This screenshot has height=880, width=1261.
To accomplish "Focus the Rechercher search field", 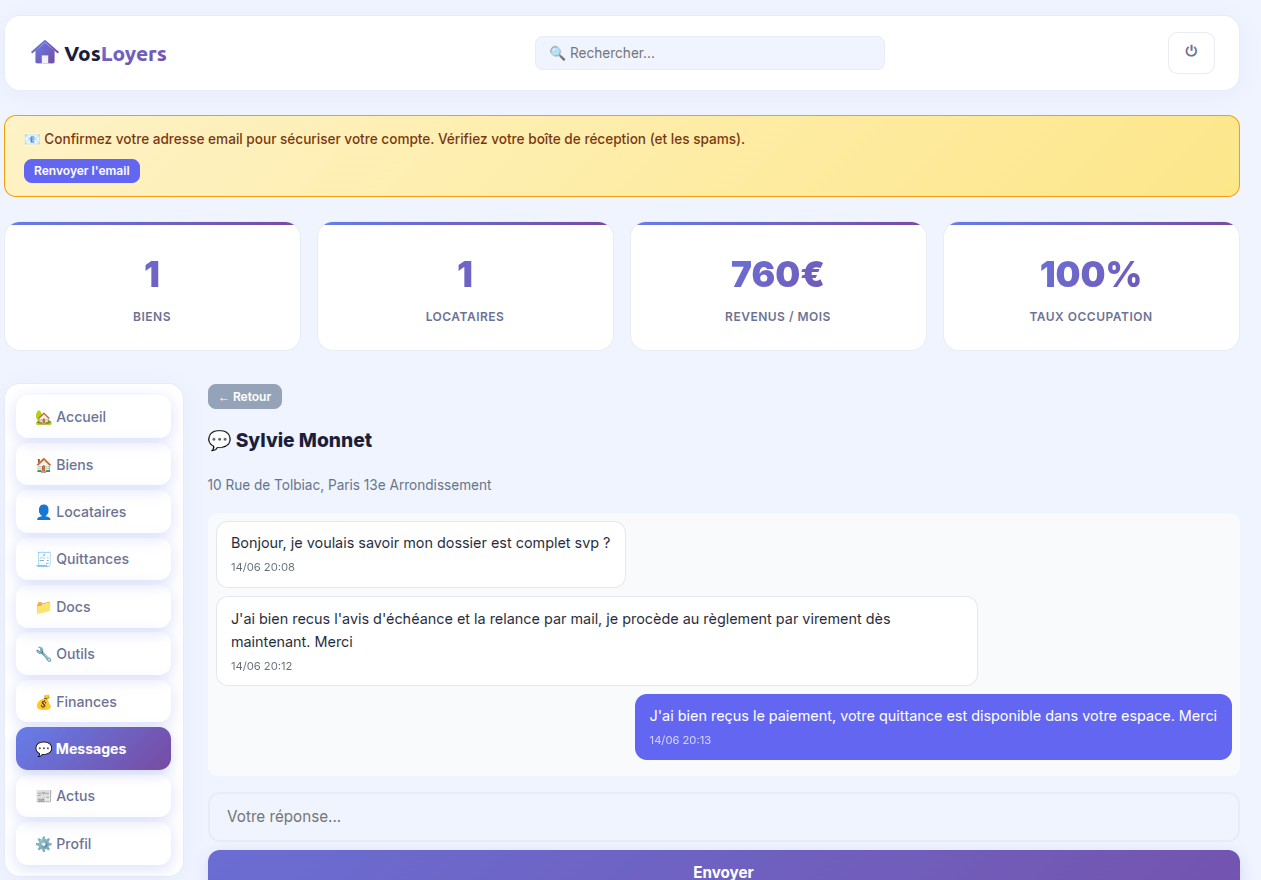I will [710, 53].
